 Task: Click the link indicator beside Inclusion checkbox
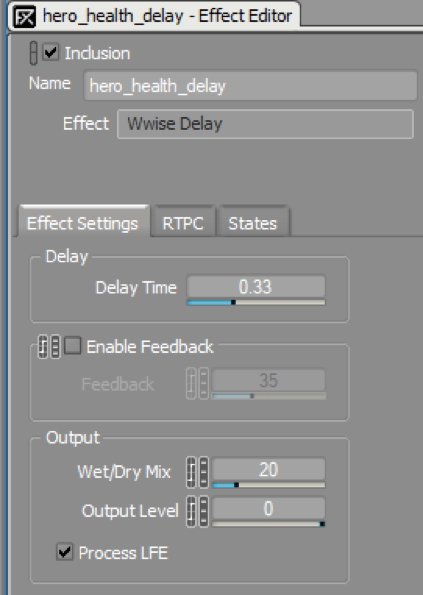(x=33, y=53)
